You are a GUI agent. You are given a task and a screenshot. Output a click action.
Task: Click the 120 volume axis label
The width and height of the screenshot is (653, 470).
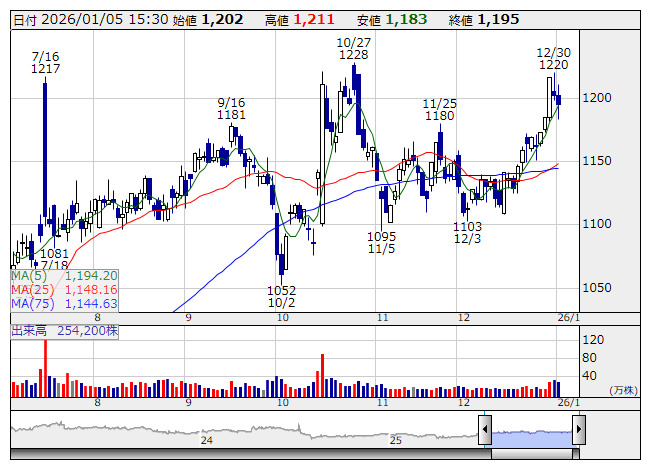(593, 340)
